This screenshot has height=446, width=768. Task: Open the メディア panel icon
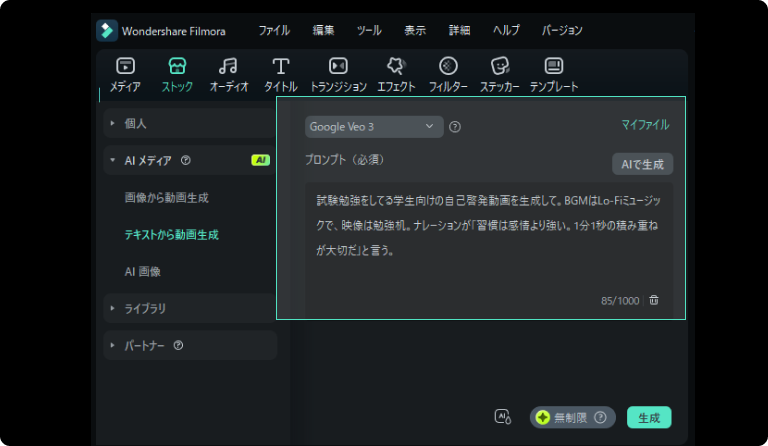click(x=125, y=66)
